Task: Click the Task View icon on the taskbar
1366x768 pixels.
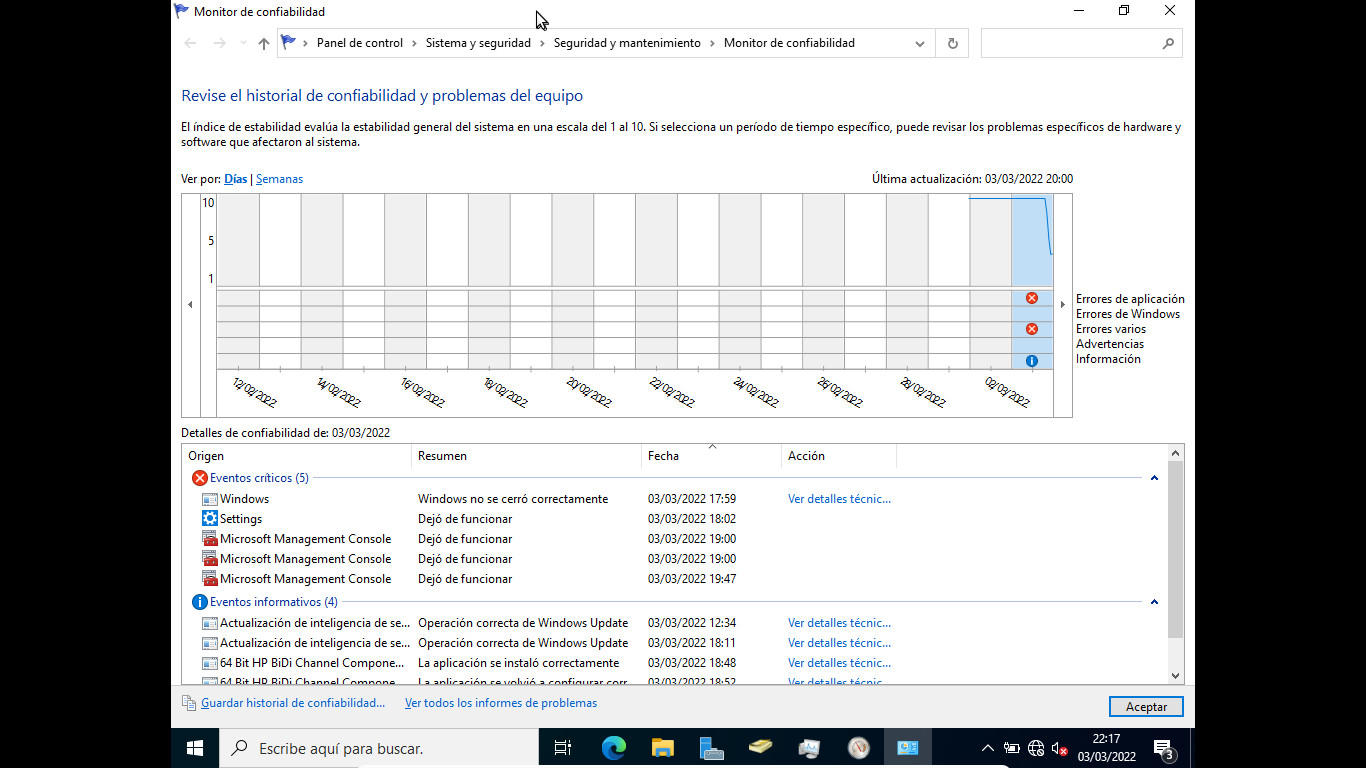Action: coord(562,747)
